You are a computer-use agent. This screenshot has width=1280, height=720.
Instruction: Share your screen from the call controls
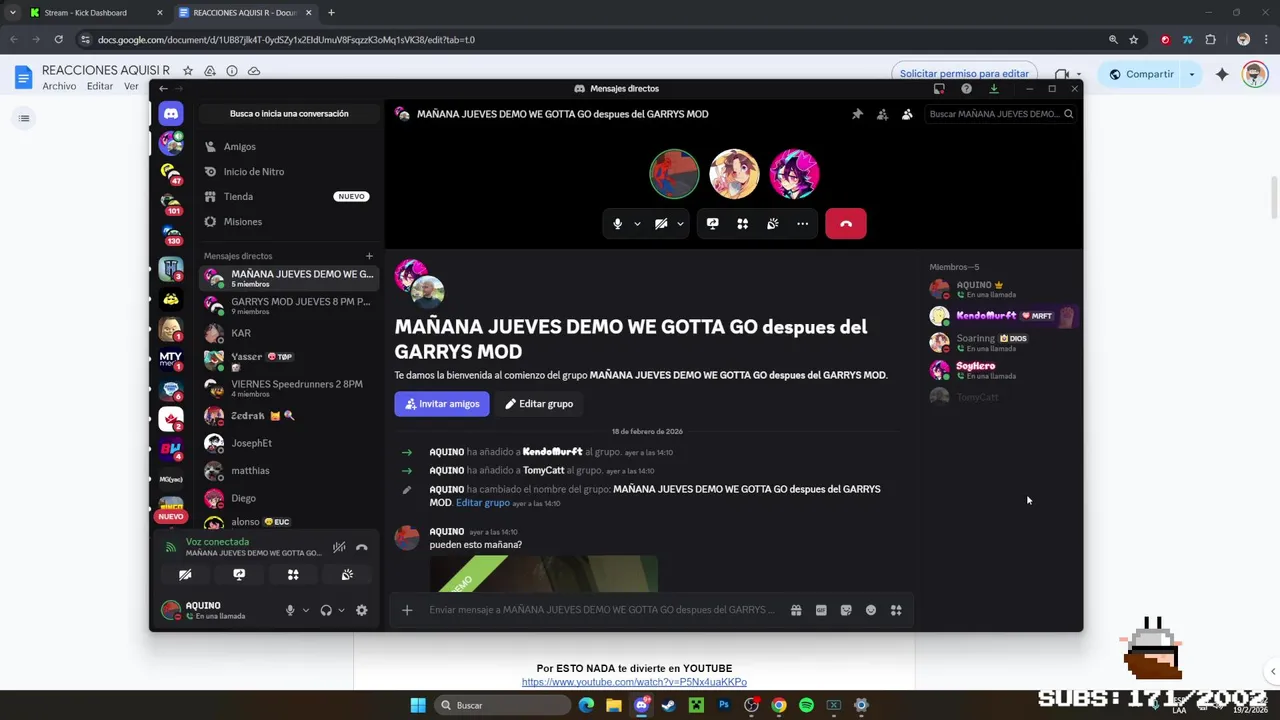[x=712, y=224]
